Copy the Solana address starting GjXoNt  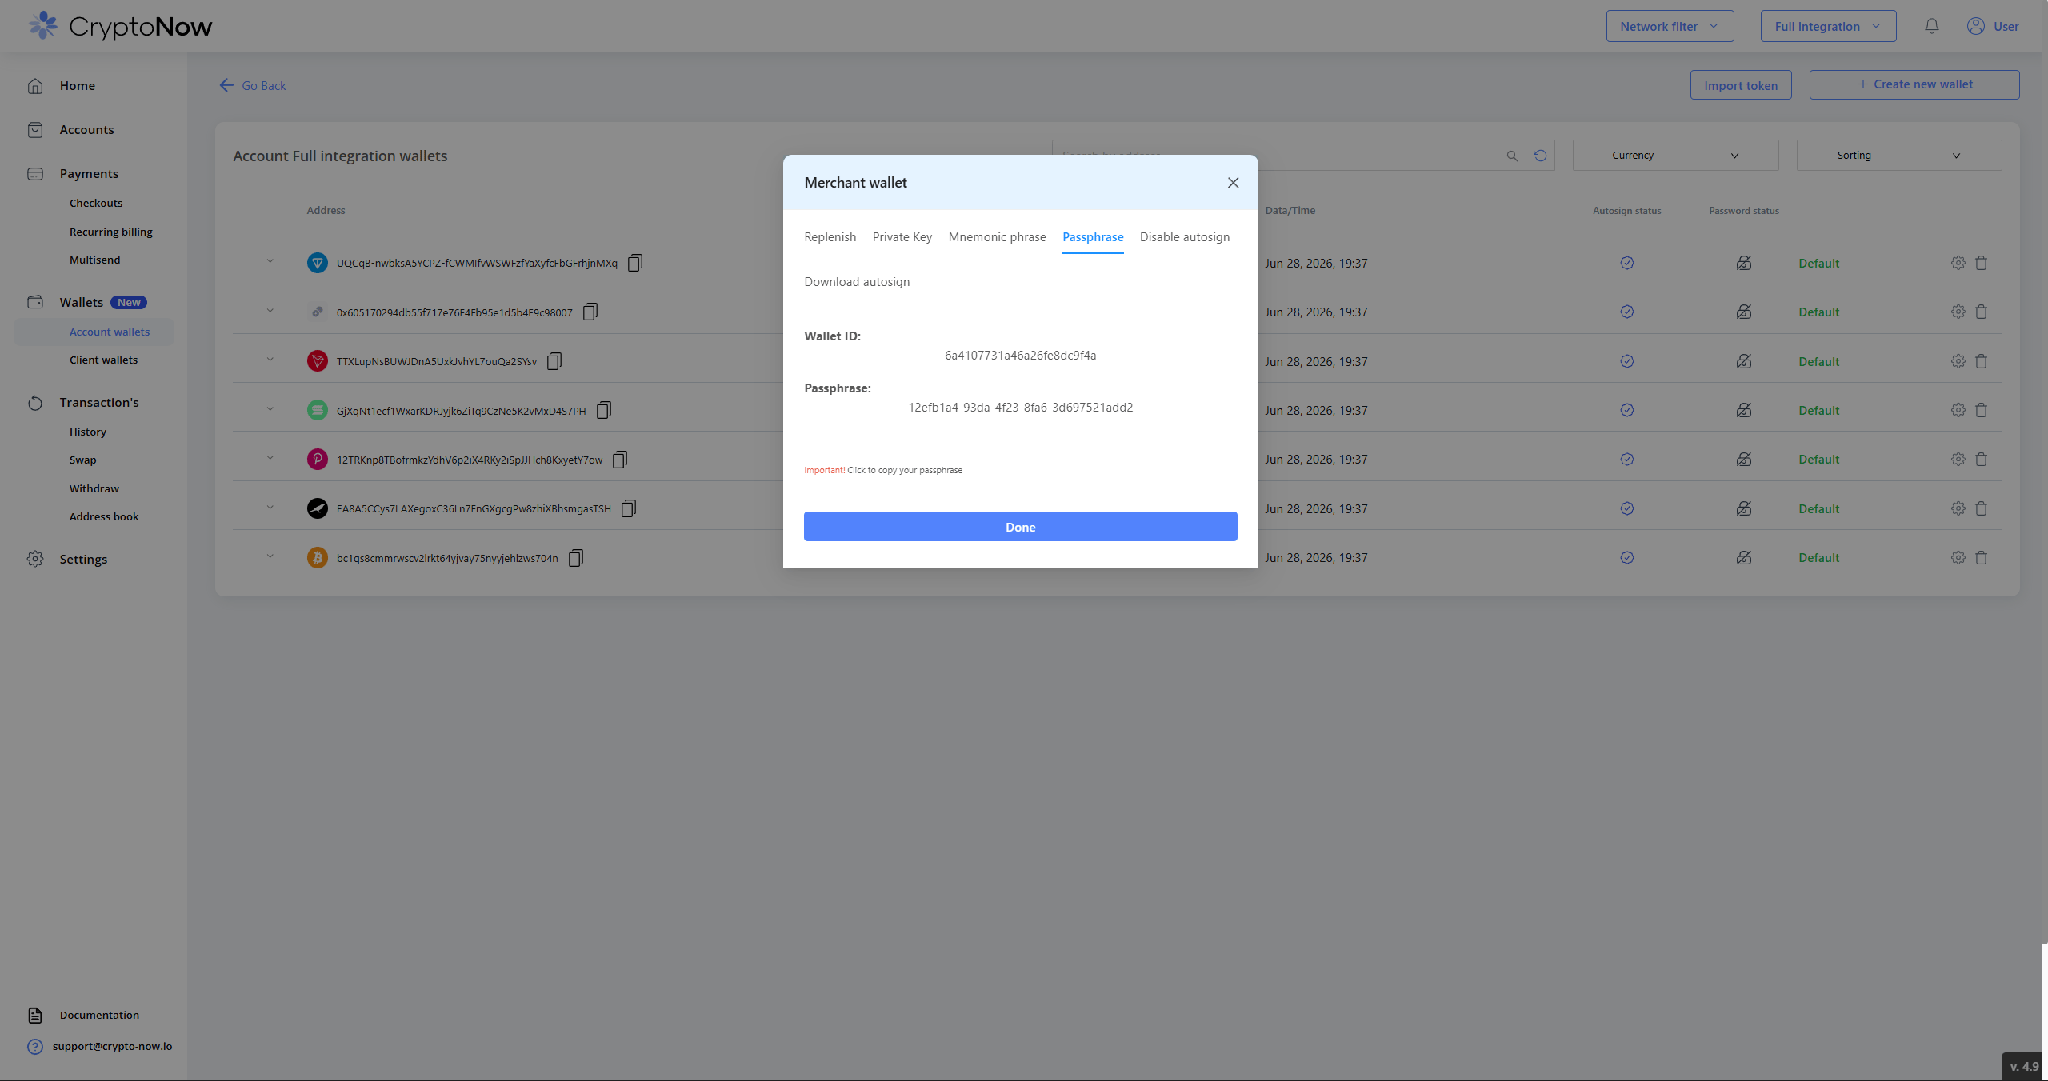[x=604, y=410]
